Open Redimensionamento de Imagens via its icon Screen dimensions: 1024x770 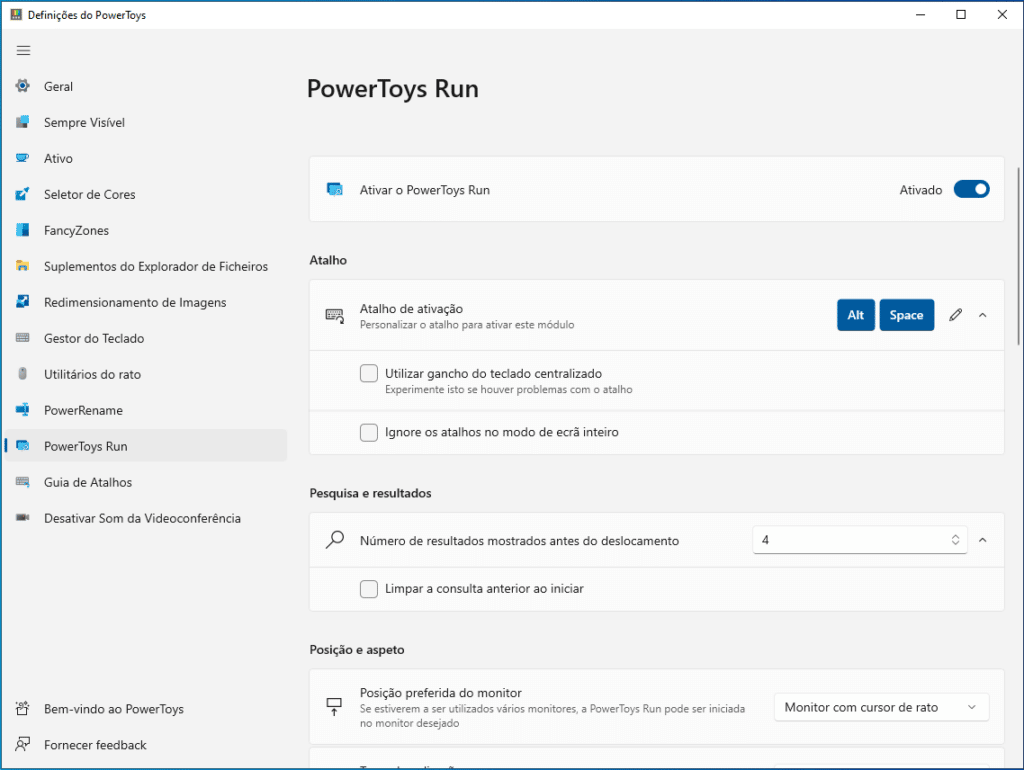(22, 302)
